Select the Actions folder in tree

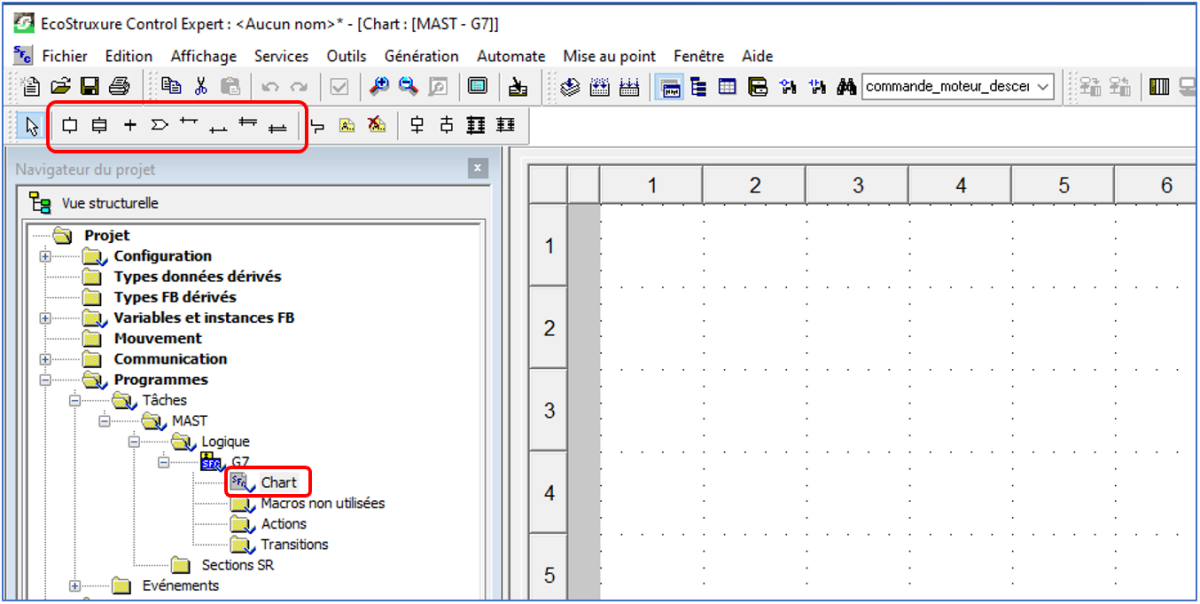click(284, 524)
